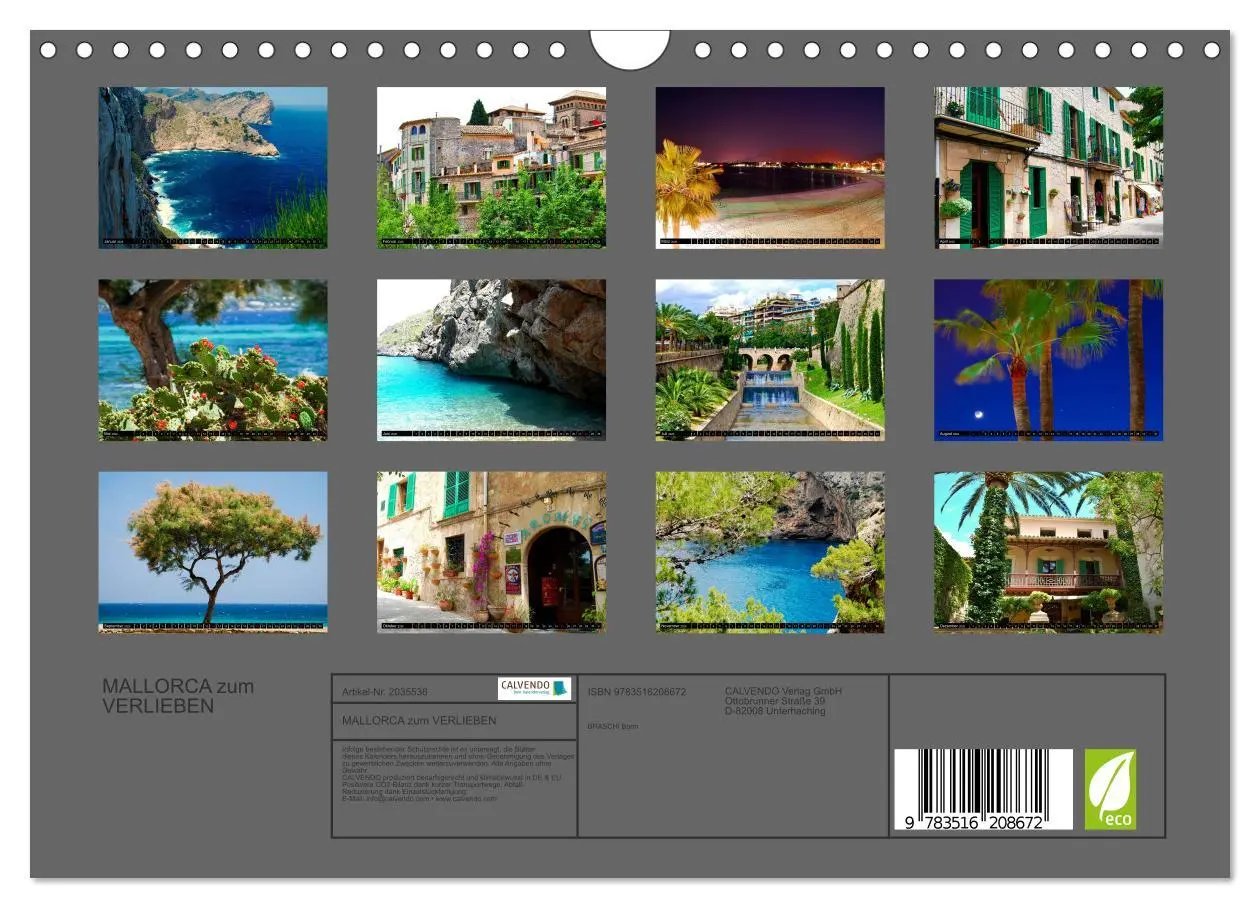Select the December villa with balcony thumbnail
The image size is (1260, 908).
(1049, 552)
